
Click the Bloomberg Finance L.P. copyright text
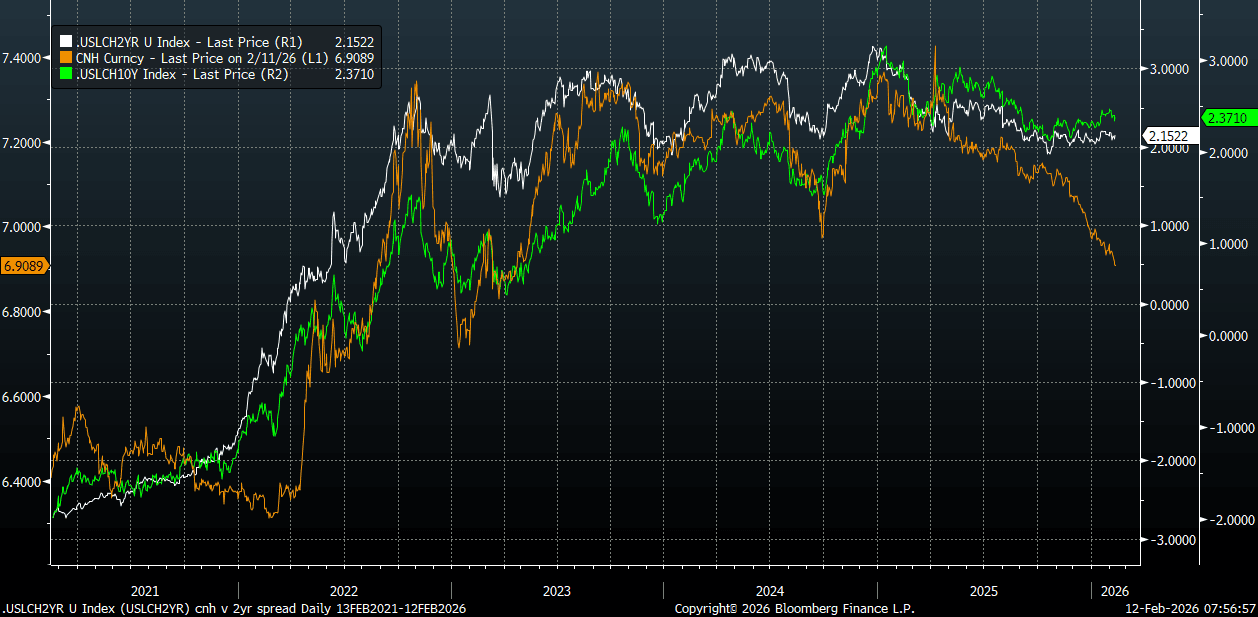[x=794, y=608]
